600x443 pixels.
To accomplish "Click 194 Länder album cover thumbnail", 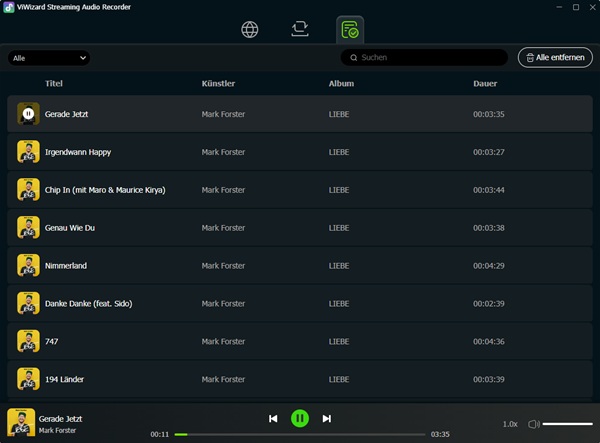I will point(28,379).
